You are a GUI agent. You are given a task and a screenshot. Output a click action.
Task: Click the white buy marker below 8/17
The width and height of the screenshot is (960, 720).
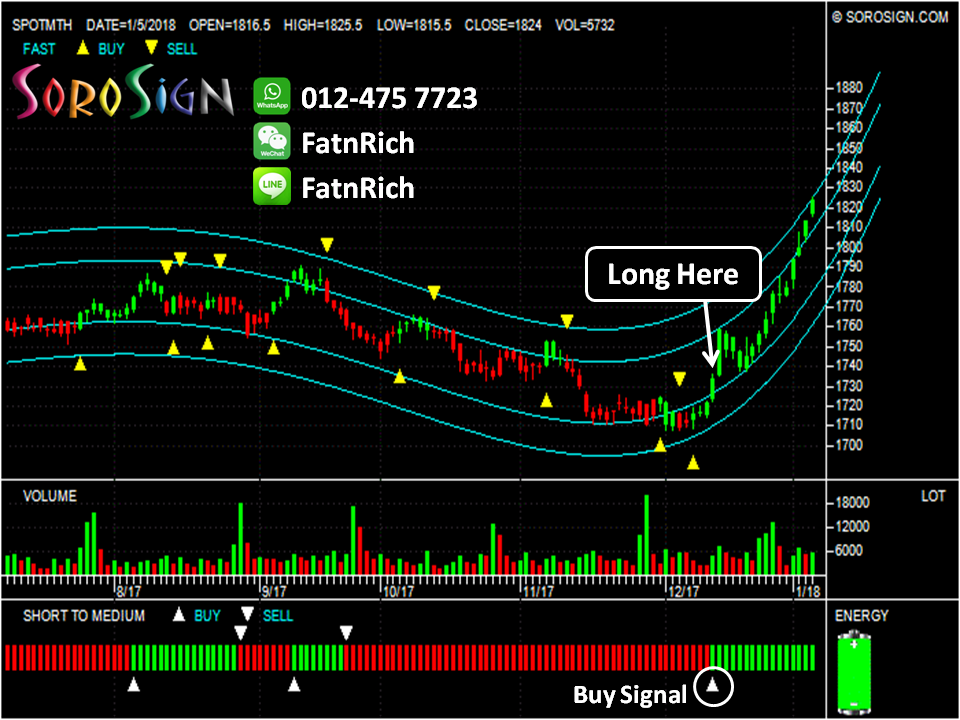(133, 684)
